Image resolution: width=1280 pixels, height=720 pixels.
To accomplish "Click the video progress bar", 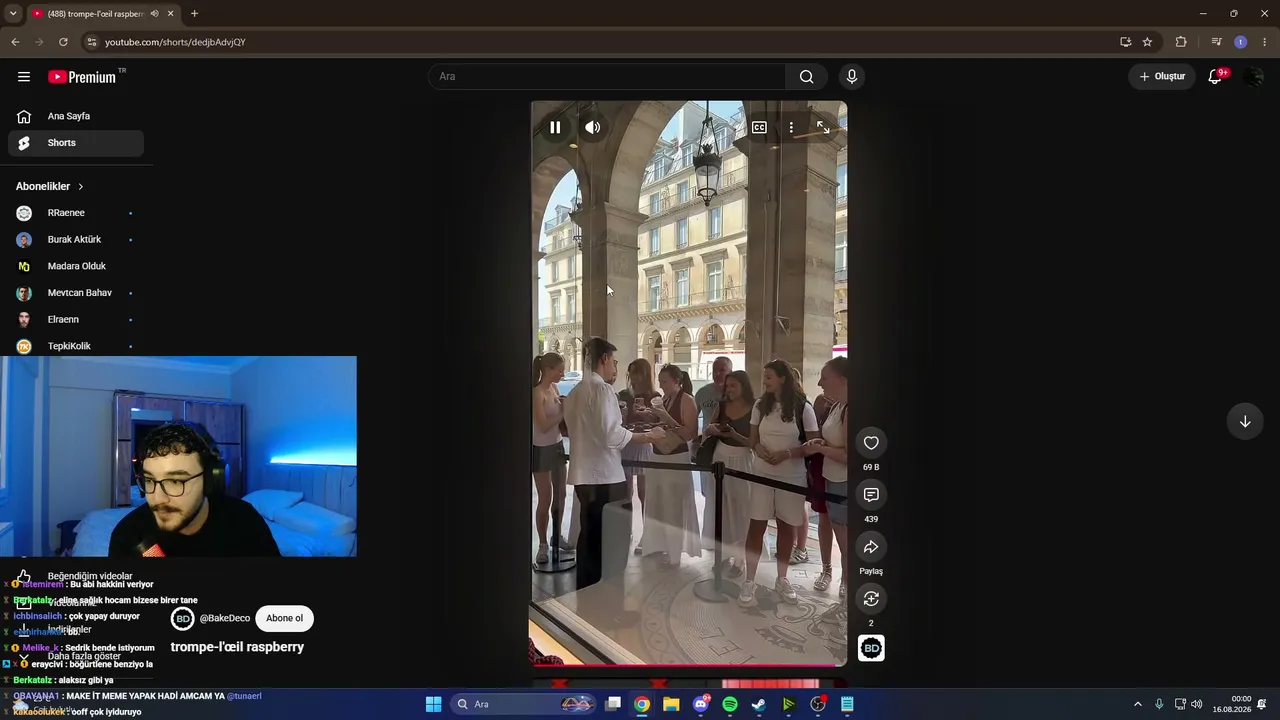I will tap(688, 664).
